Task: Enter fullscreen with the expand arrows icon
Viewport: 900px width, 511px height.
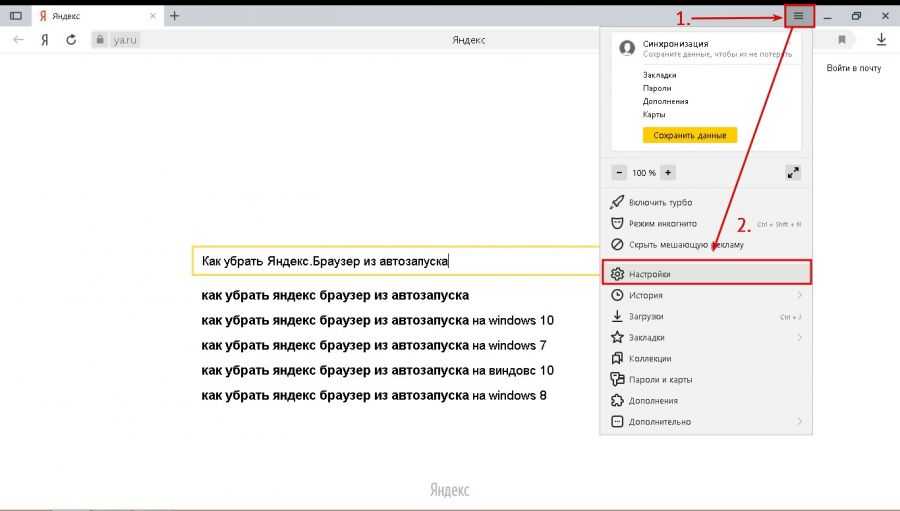Action: pos(793,173)
